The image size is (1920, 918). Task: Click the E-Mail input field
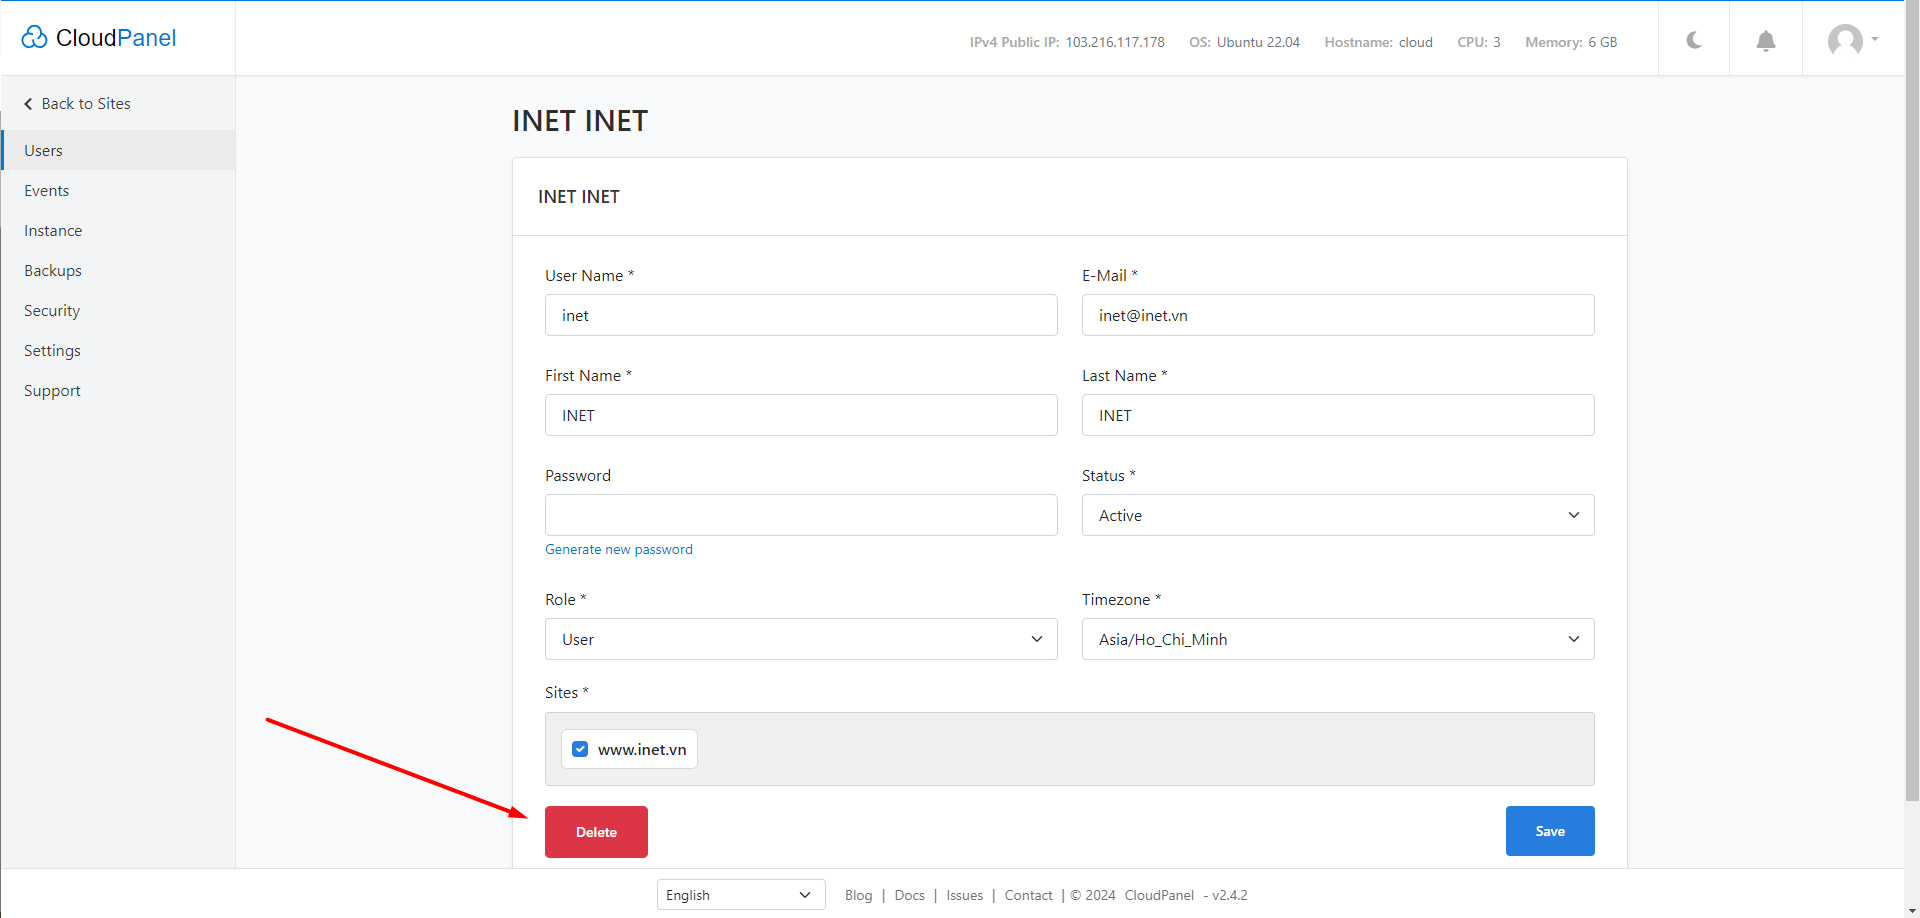[1338, 315]
